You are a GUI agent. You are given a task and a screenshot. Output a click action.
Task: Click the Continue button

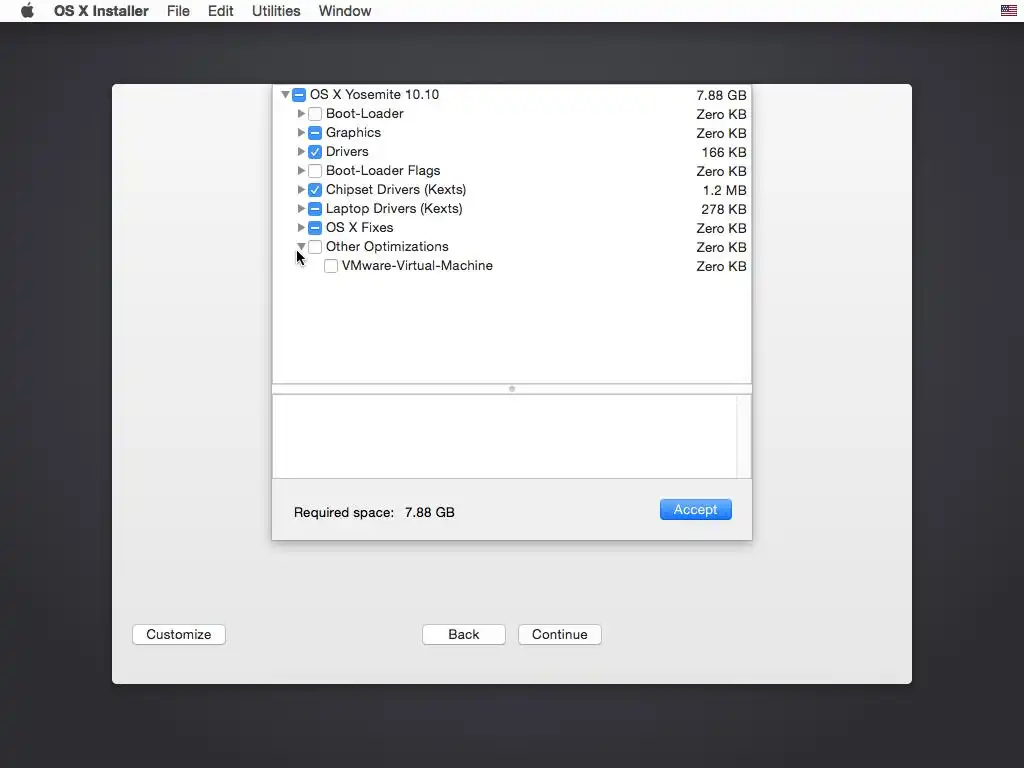tap(560, 634)
